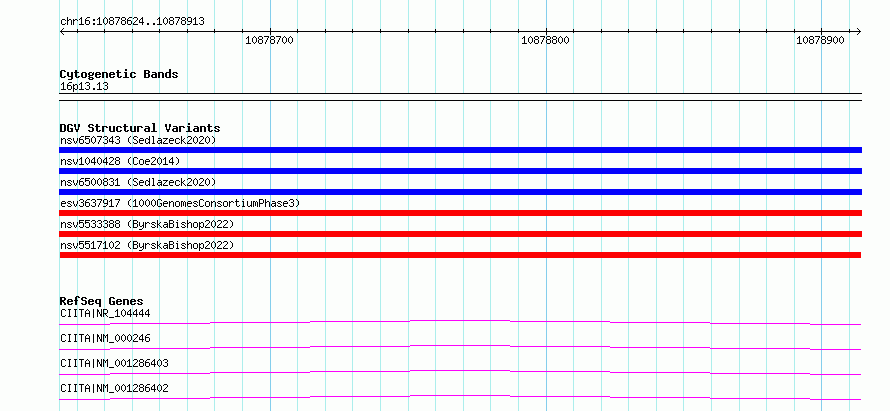
Task: Click the red bar for nsv5517102
Action: click(460, 255)
